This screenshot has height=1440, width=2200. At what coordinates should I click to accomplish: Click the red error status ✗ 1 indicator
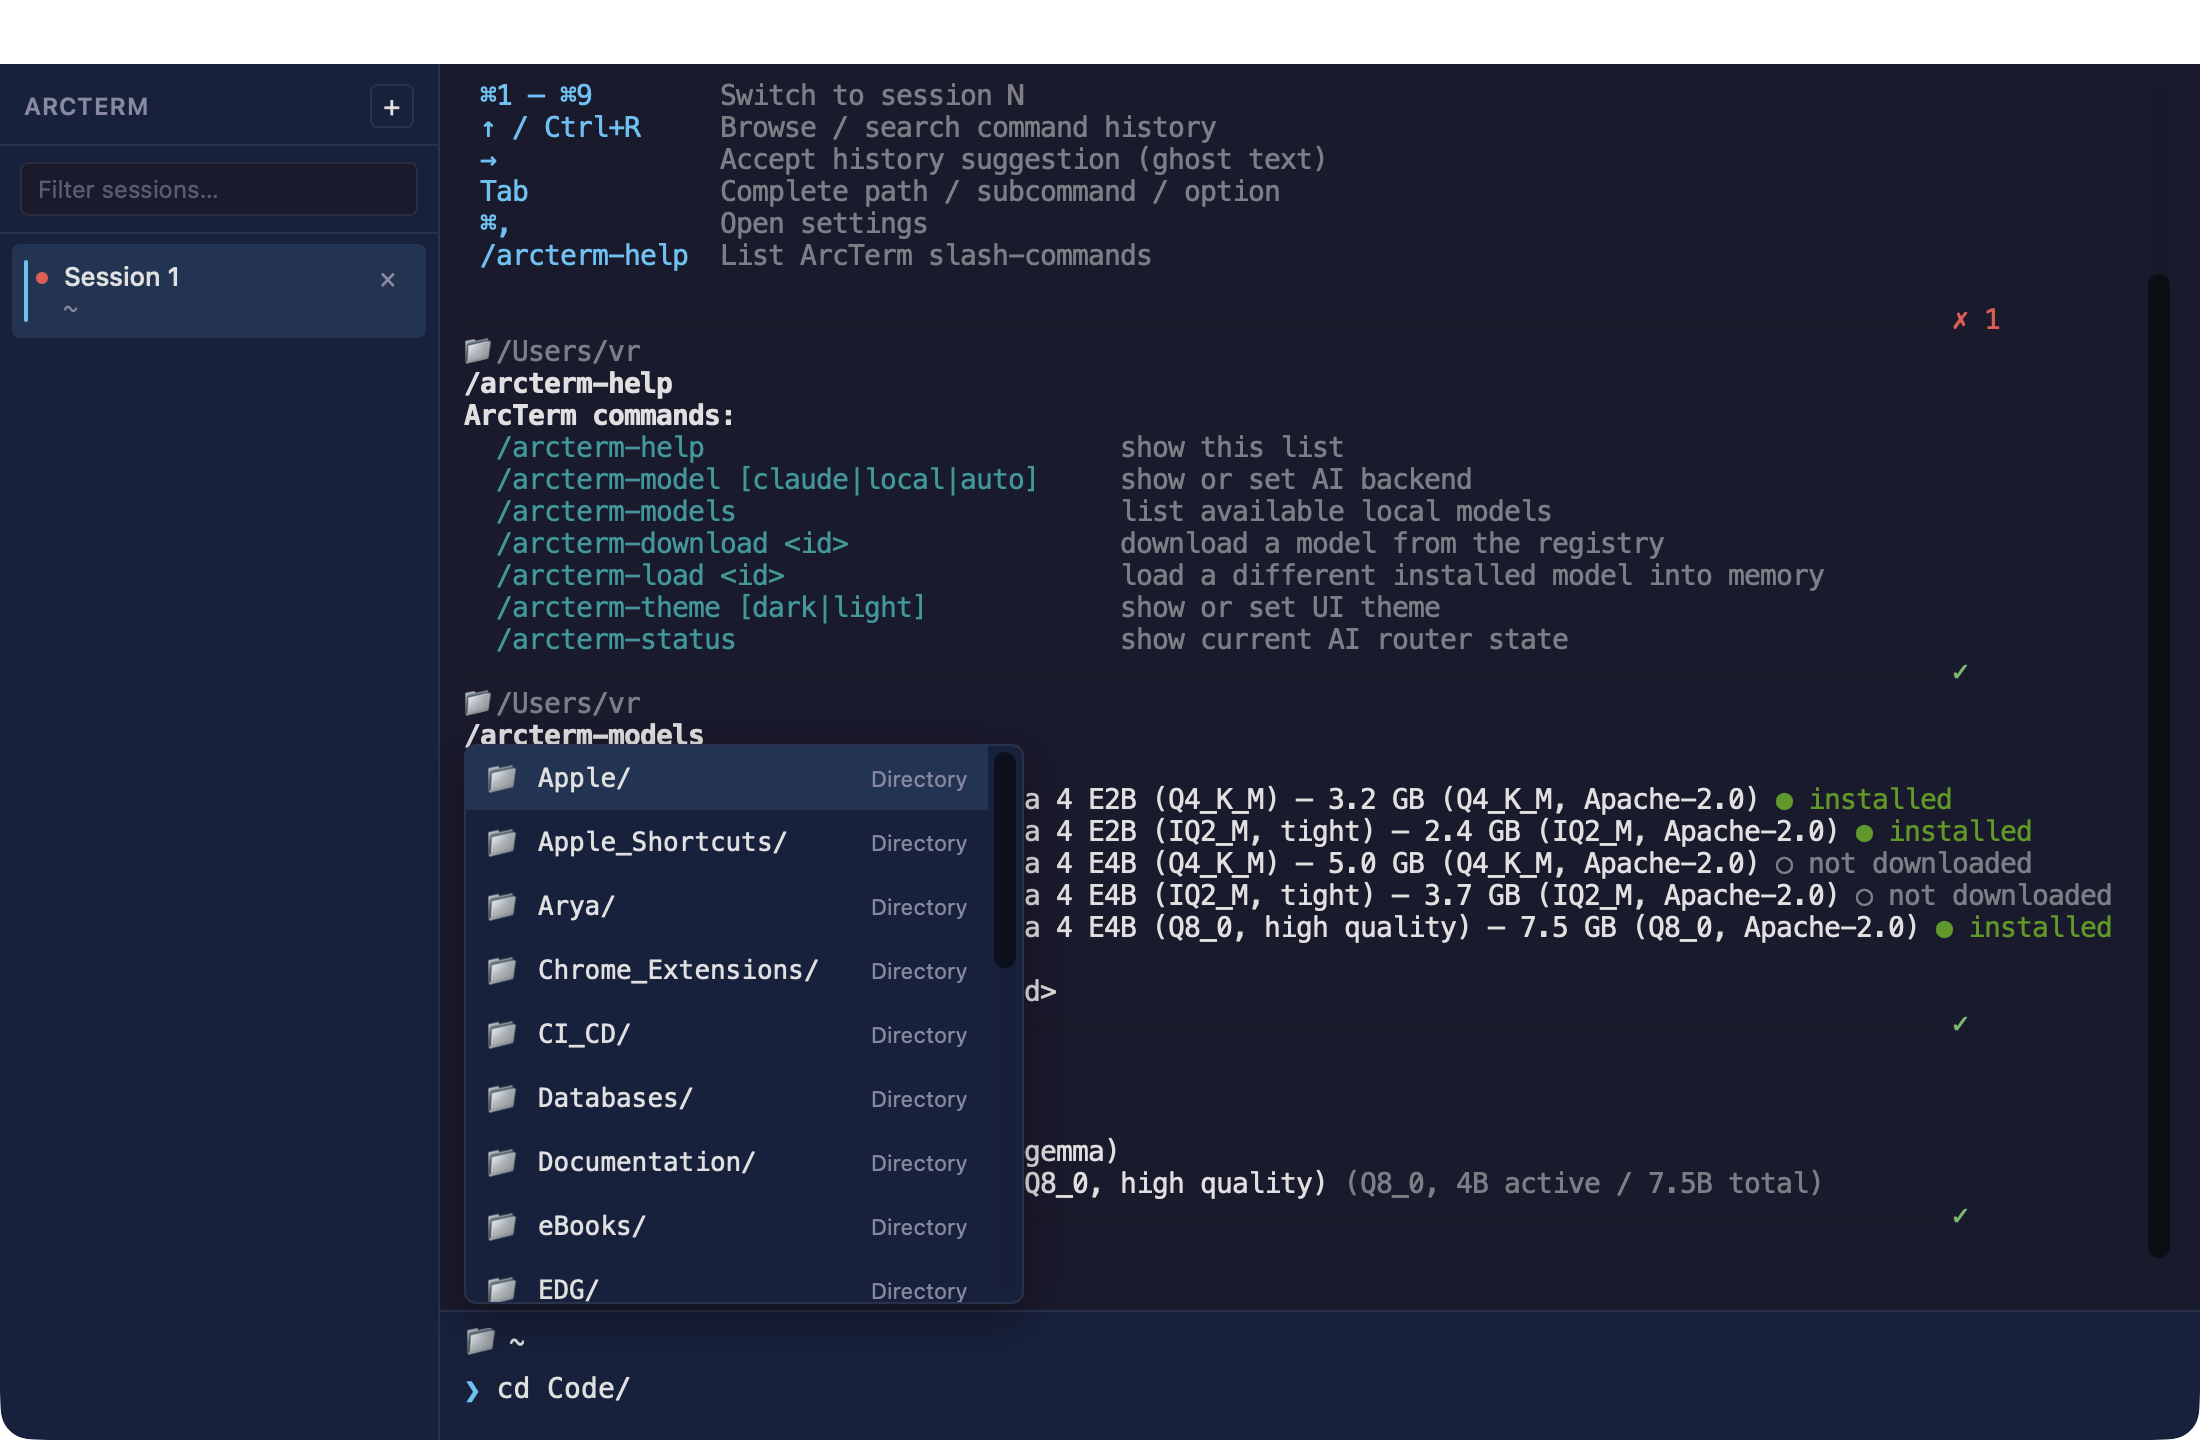[x=1976, y=320]
